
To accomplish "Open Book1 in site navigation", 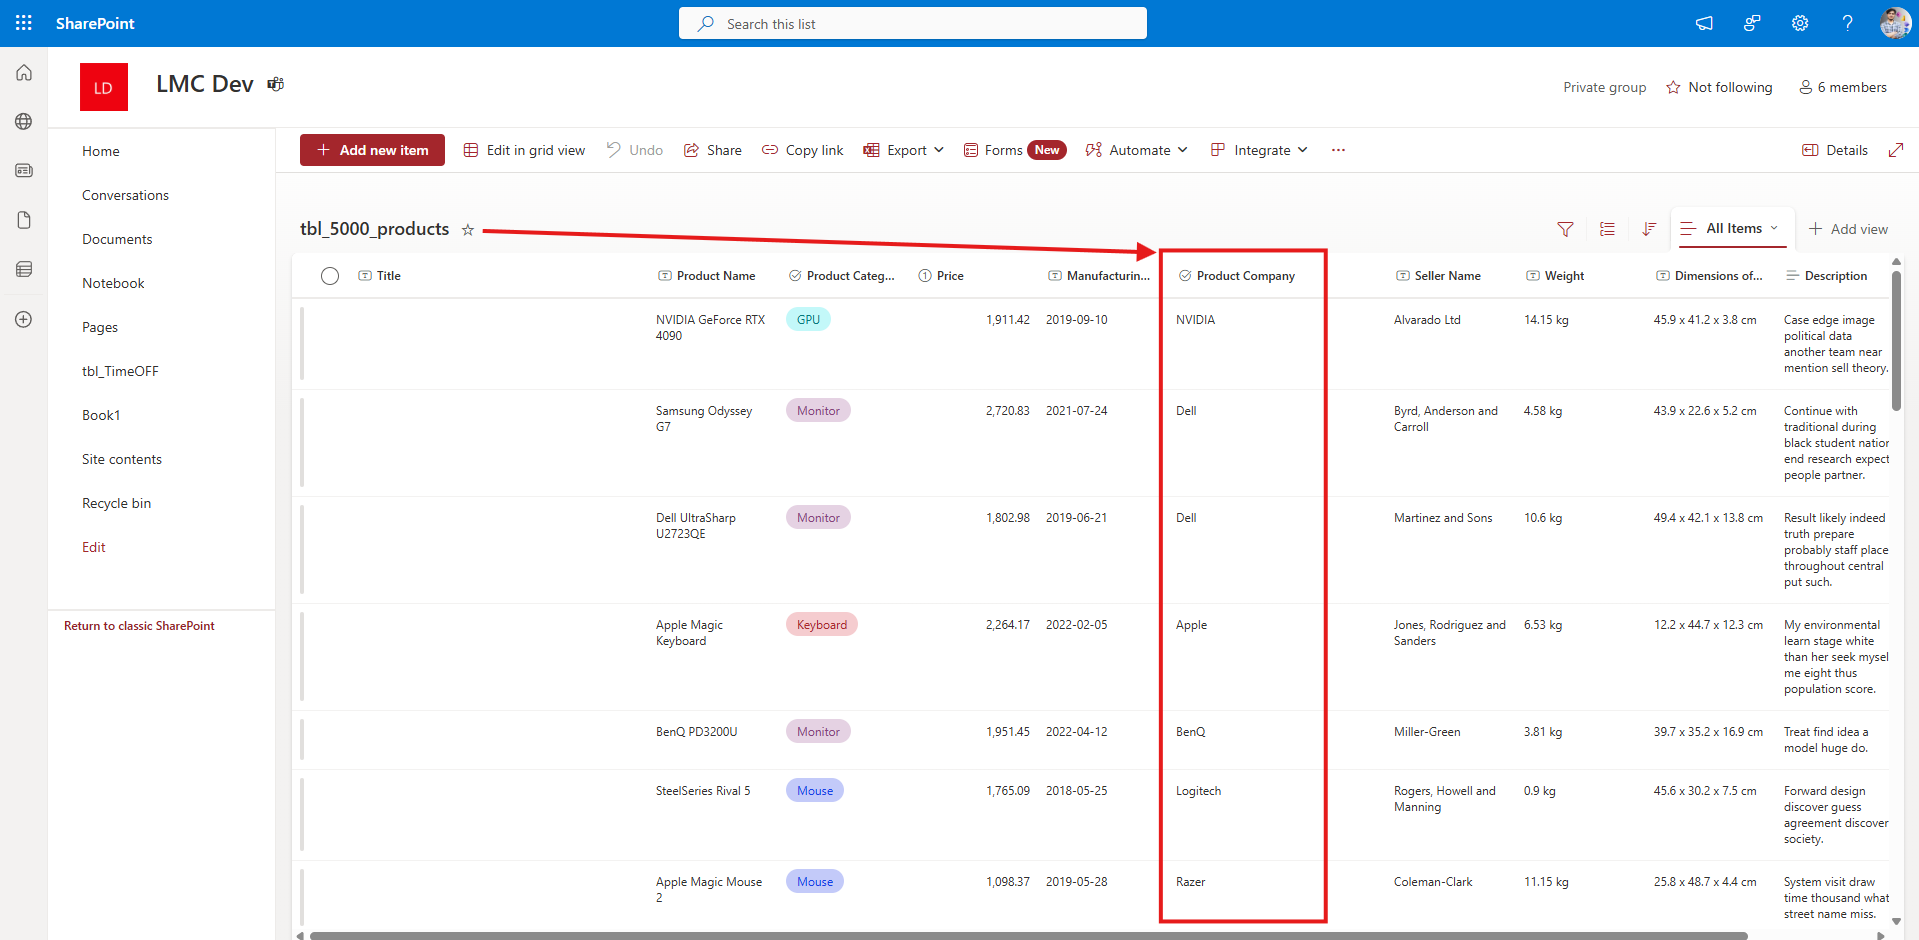I will tap(101, 415).
